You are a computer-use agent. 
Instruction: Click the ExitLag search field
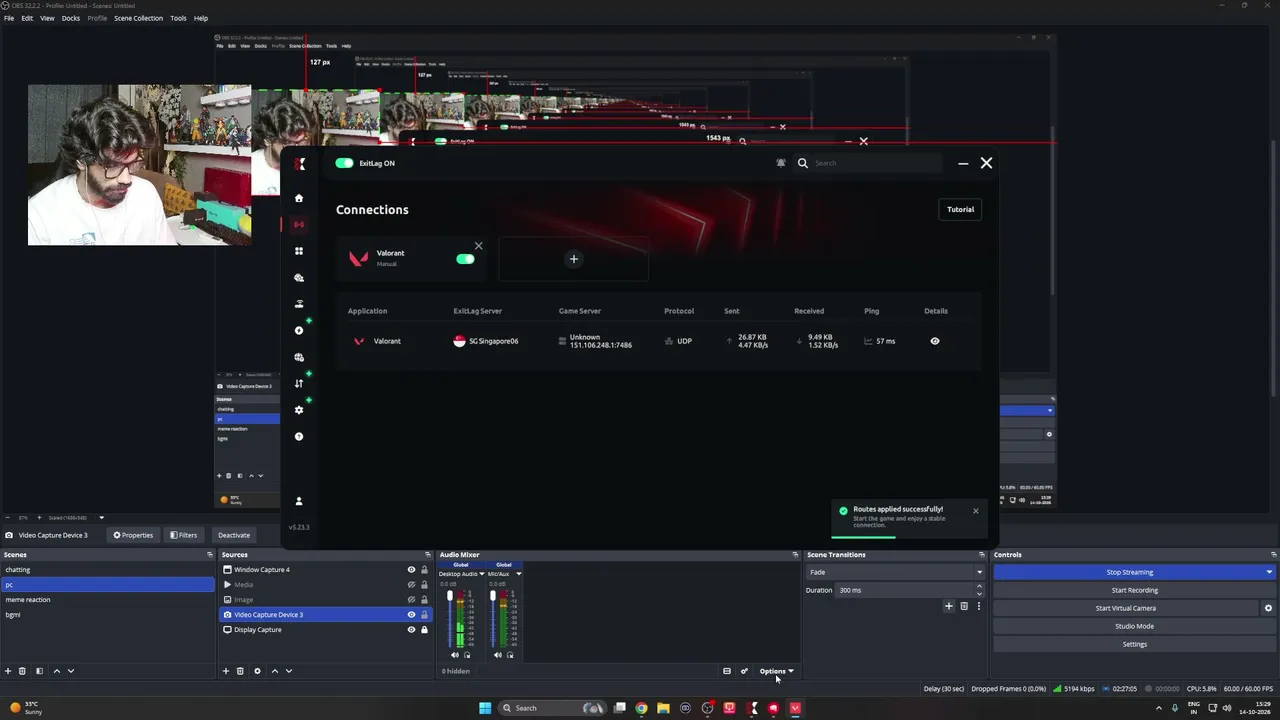point(870,163)
